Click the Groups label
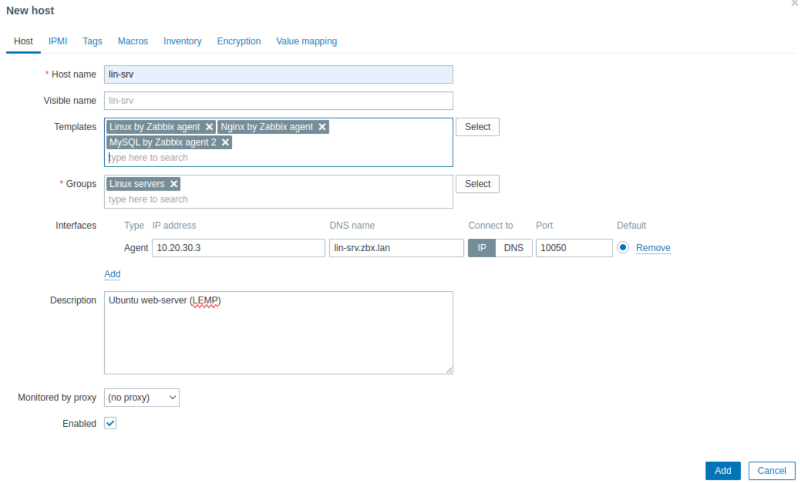The image size is (800, 483). [81, 184]
